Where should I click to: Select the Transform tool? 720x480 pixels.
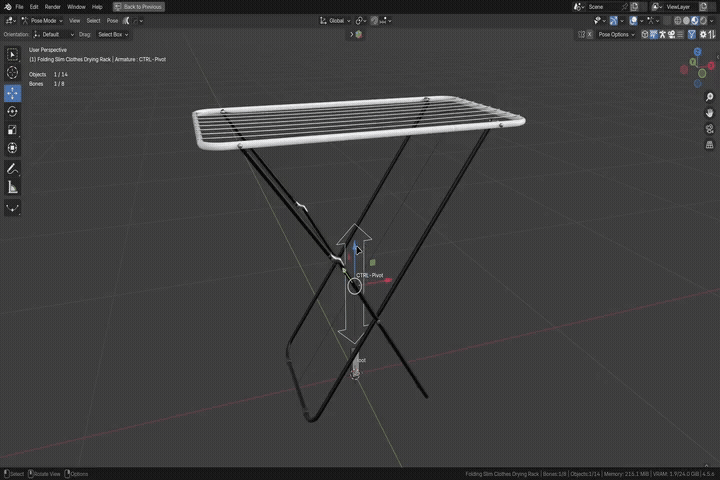[12, 148]
